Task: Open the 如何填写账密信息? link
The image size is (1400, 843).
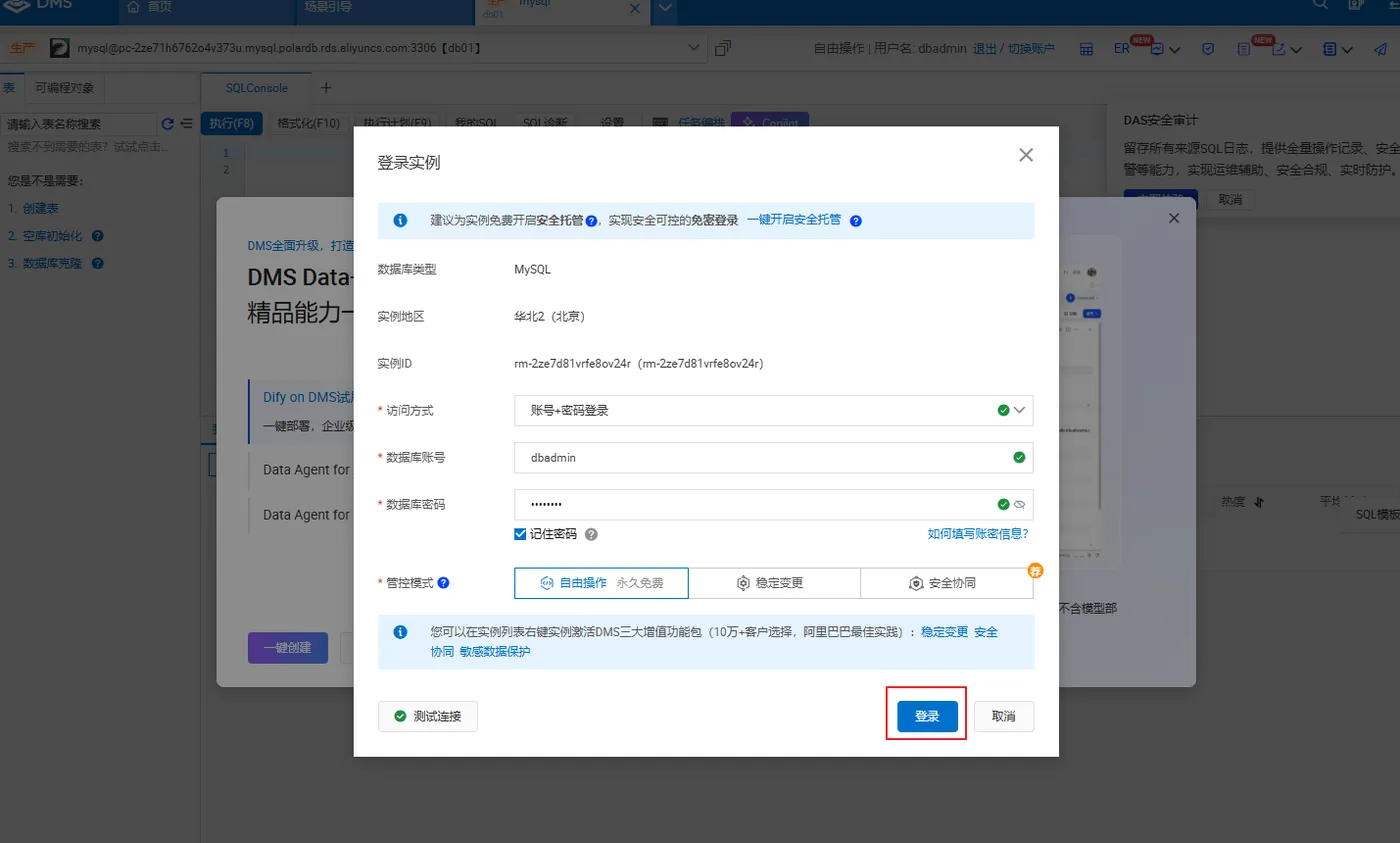Action: coord(978,534)
